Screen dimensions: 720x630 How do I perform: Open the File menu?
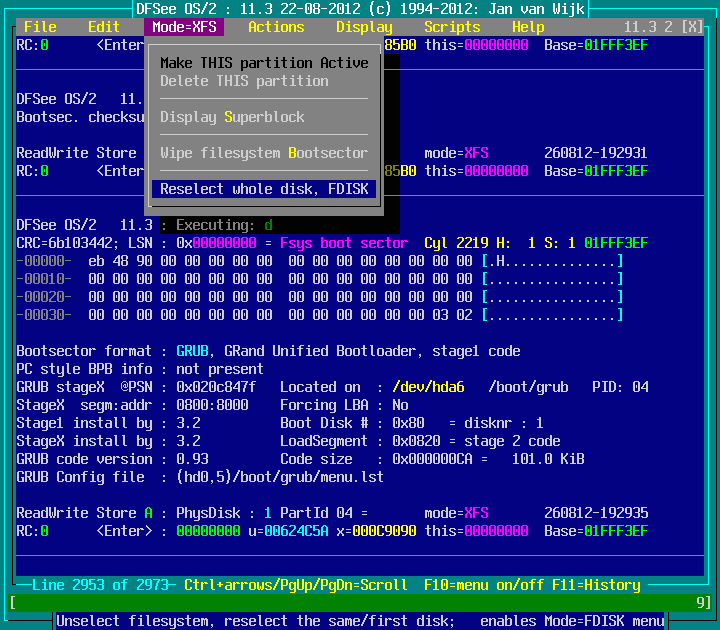(40, 27)
